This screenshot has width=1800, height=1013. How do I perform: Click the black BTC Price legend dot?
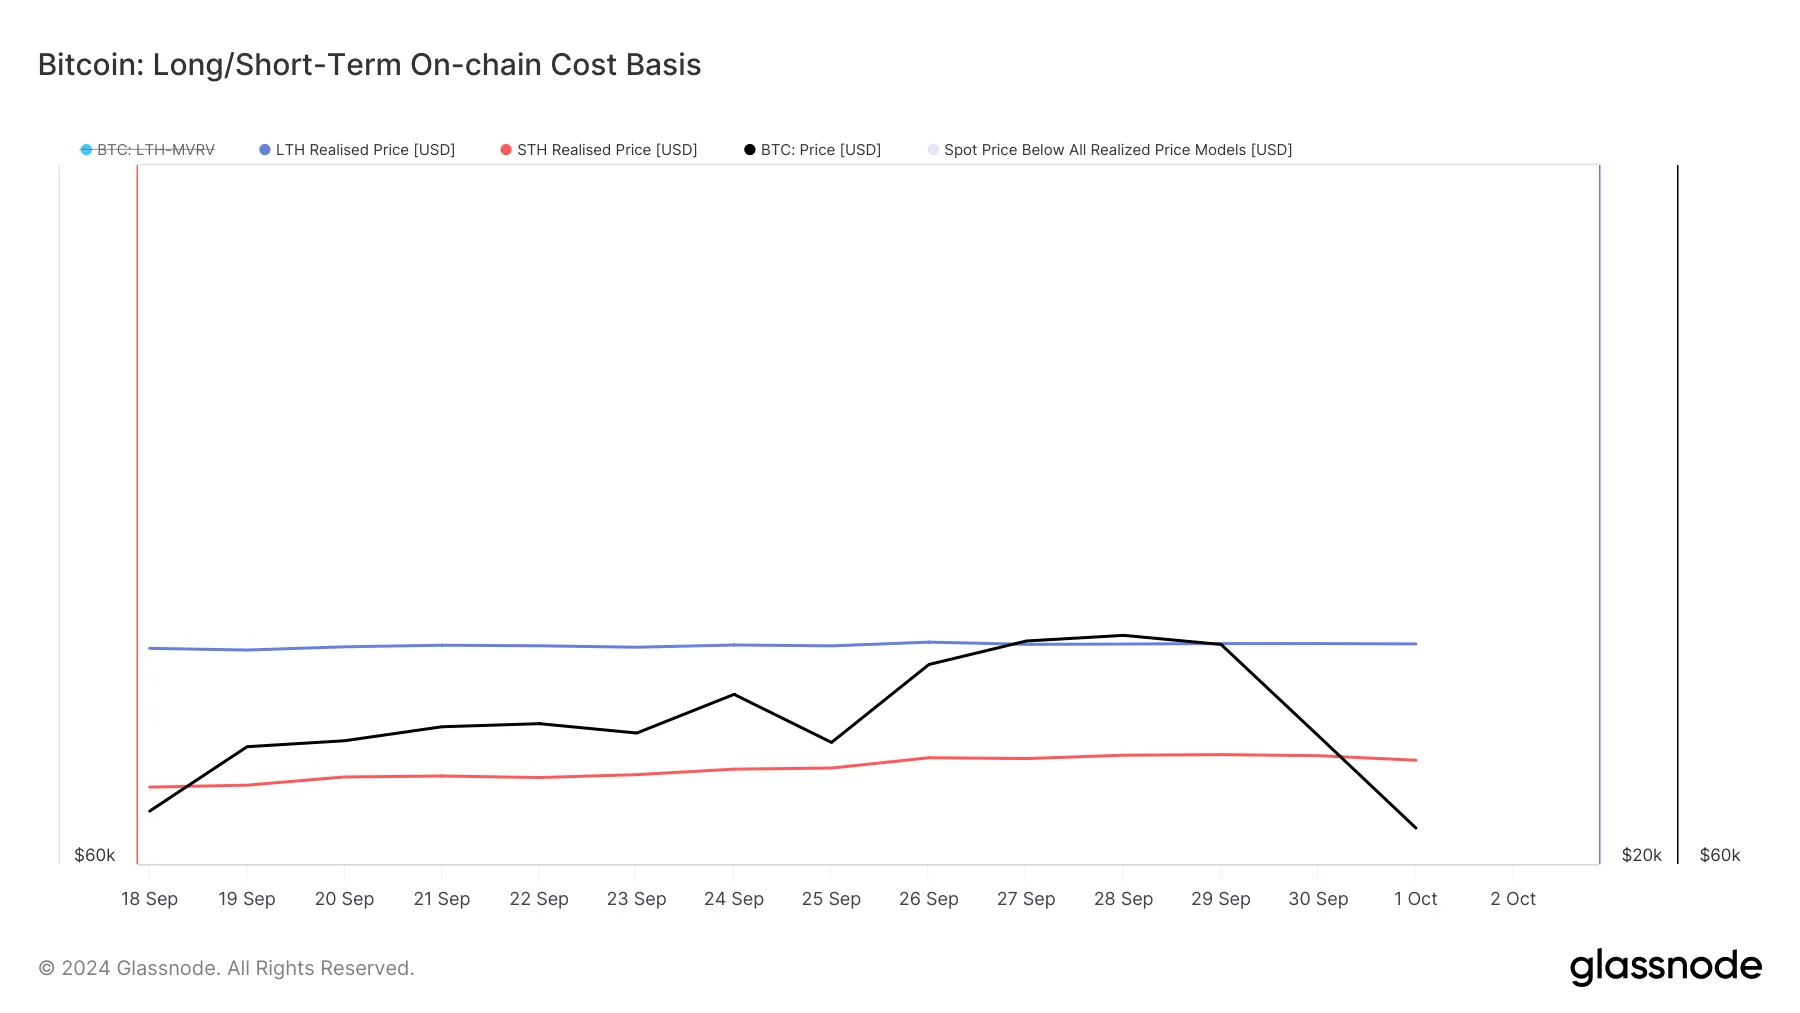750,150
